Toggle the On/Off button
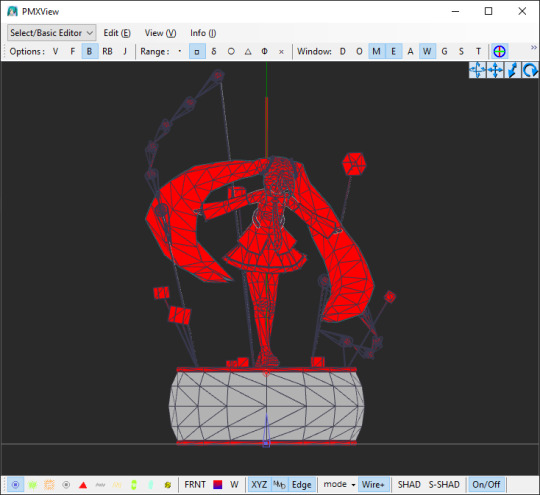This screenshot has height=495, width=540. coord(486,485)
